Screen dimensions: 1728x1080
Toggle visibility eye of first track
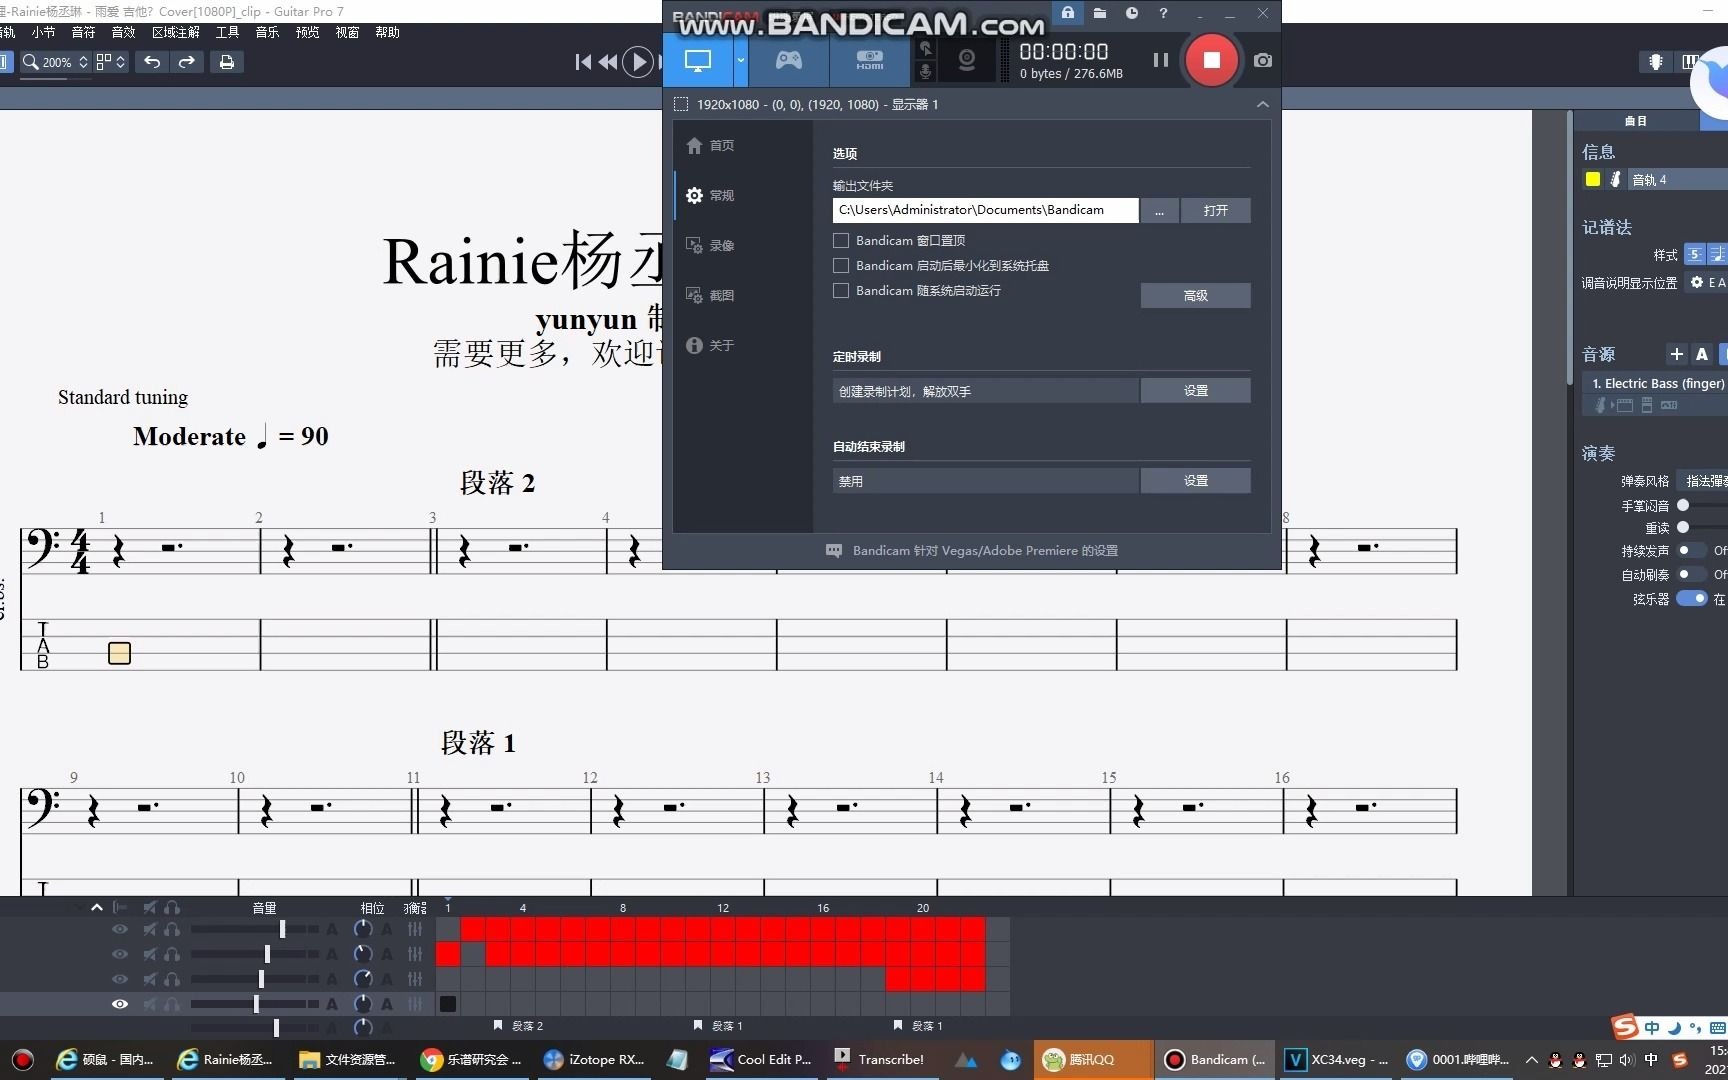120,929
